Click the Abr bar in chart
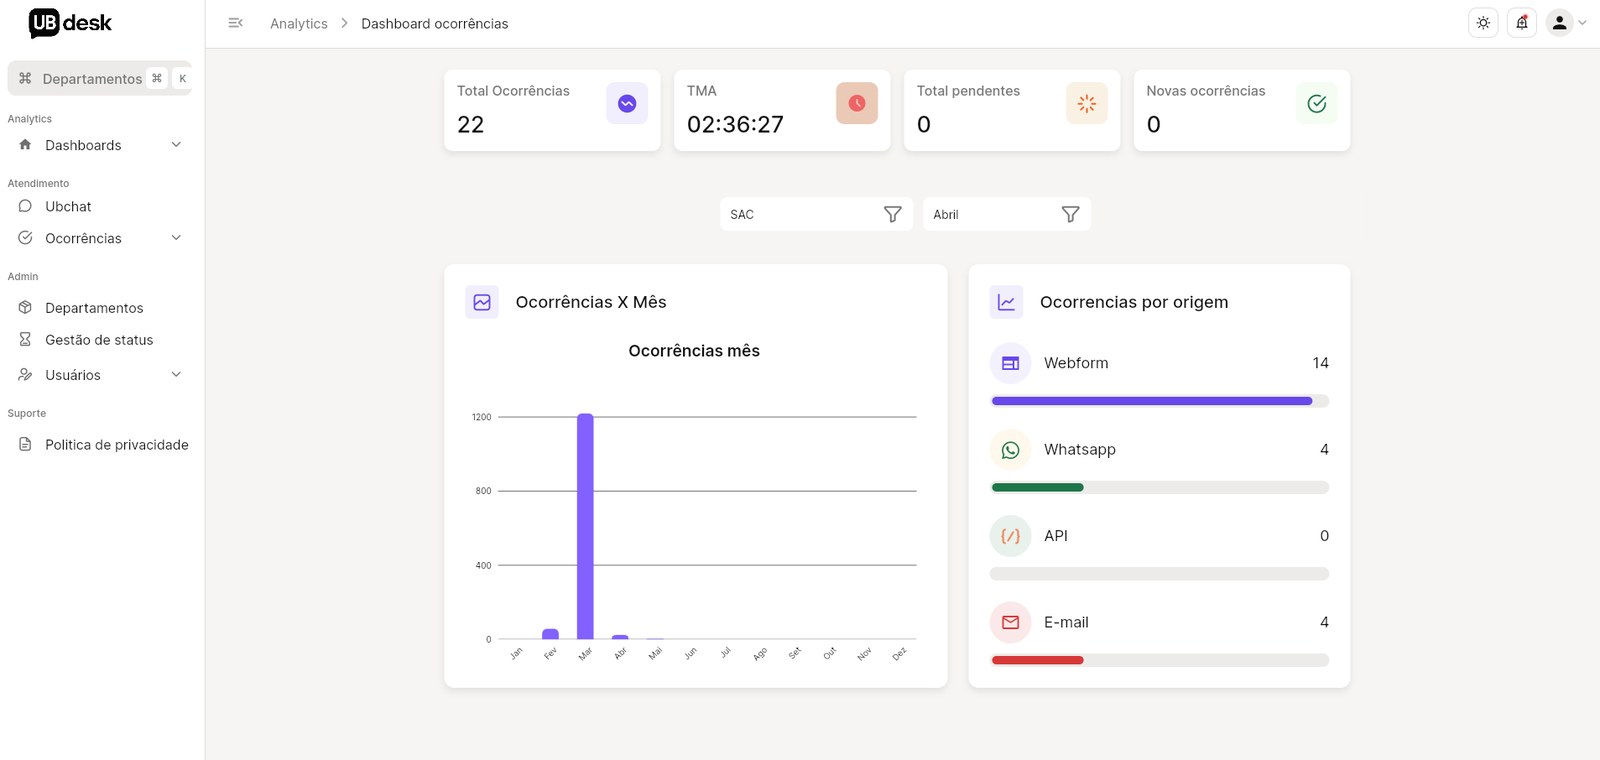This screenshot has width=1600, height=760. coord(620,637)
